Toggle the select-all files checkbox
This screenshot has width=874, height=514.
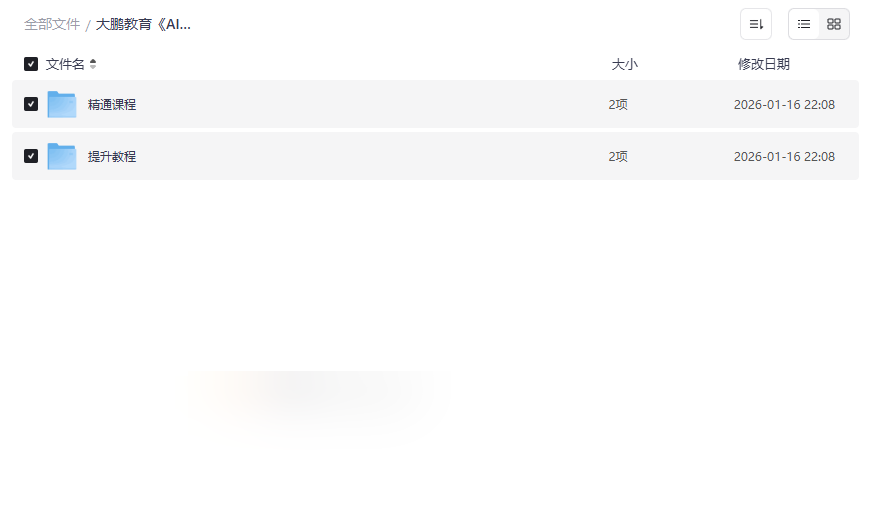[x=31, y=64]
